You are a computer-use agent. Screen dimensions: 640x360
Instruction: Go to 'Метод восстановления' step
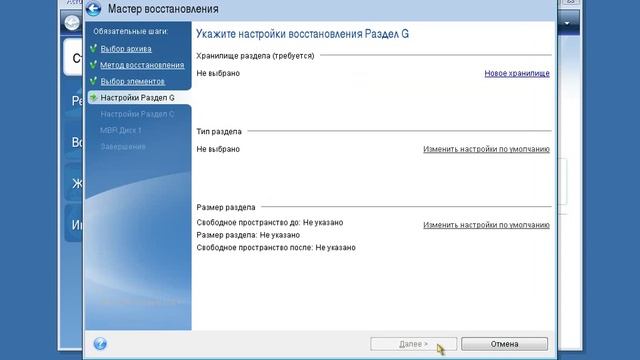[142, 65]
